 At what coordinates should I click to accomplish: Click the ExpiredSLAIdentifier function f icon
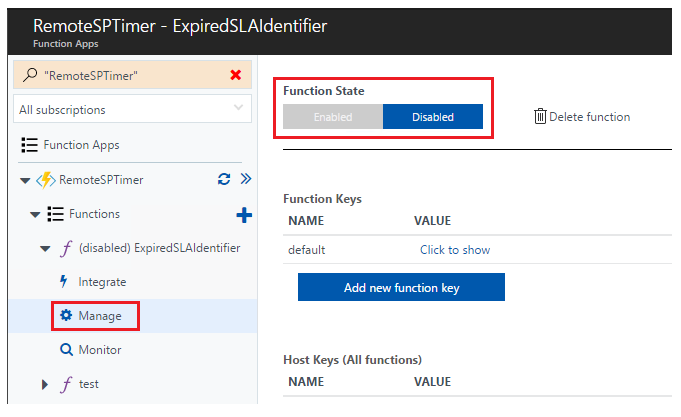click(66, 248)
